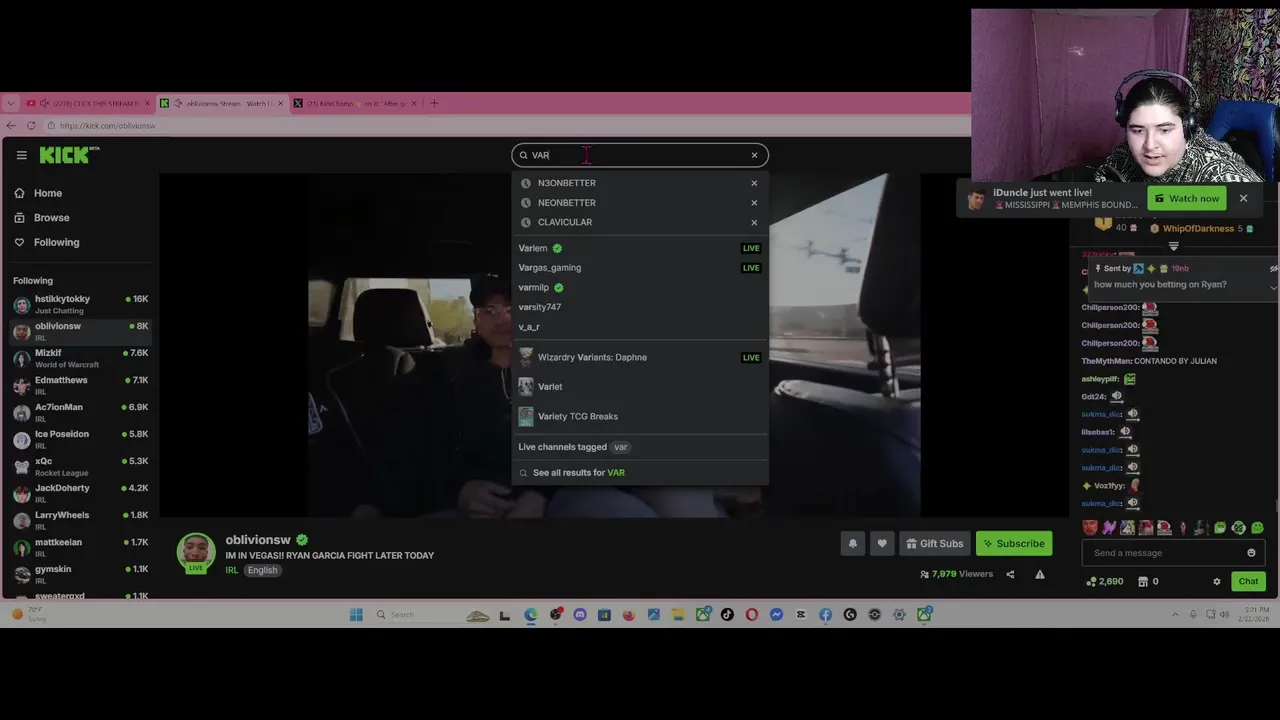Open LarryWheels followed channel
The image size is (1280, 720).
(x=80, y=520)
